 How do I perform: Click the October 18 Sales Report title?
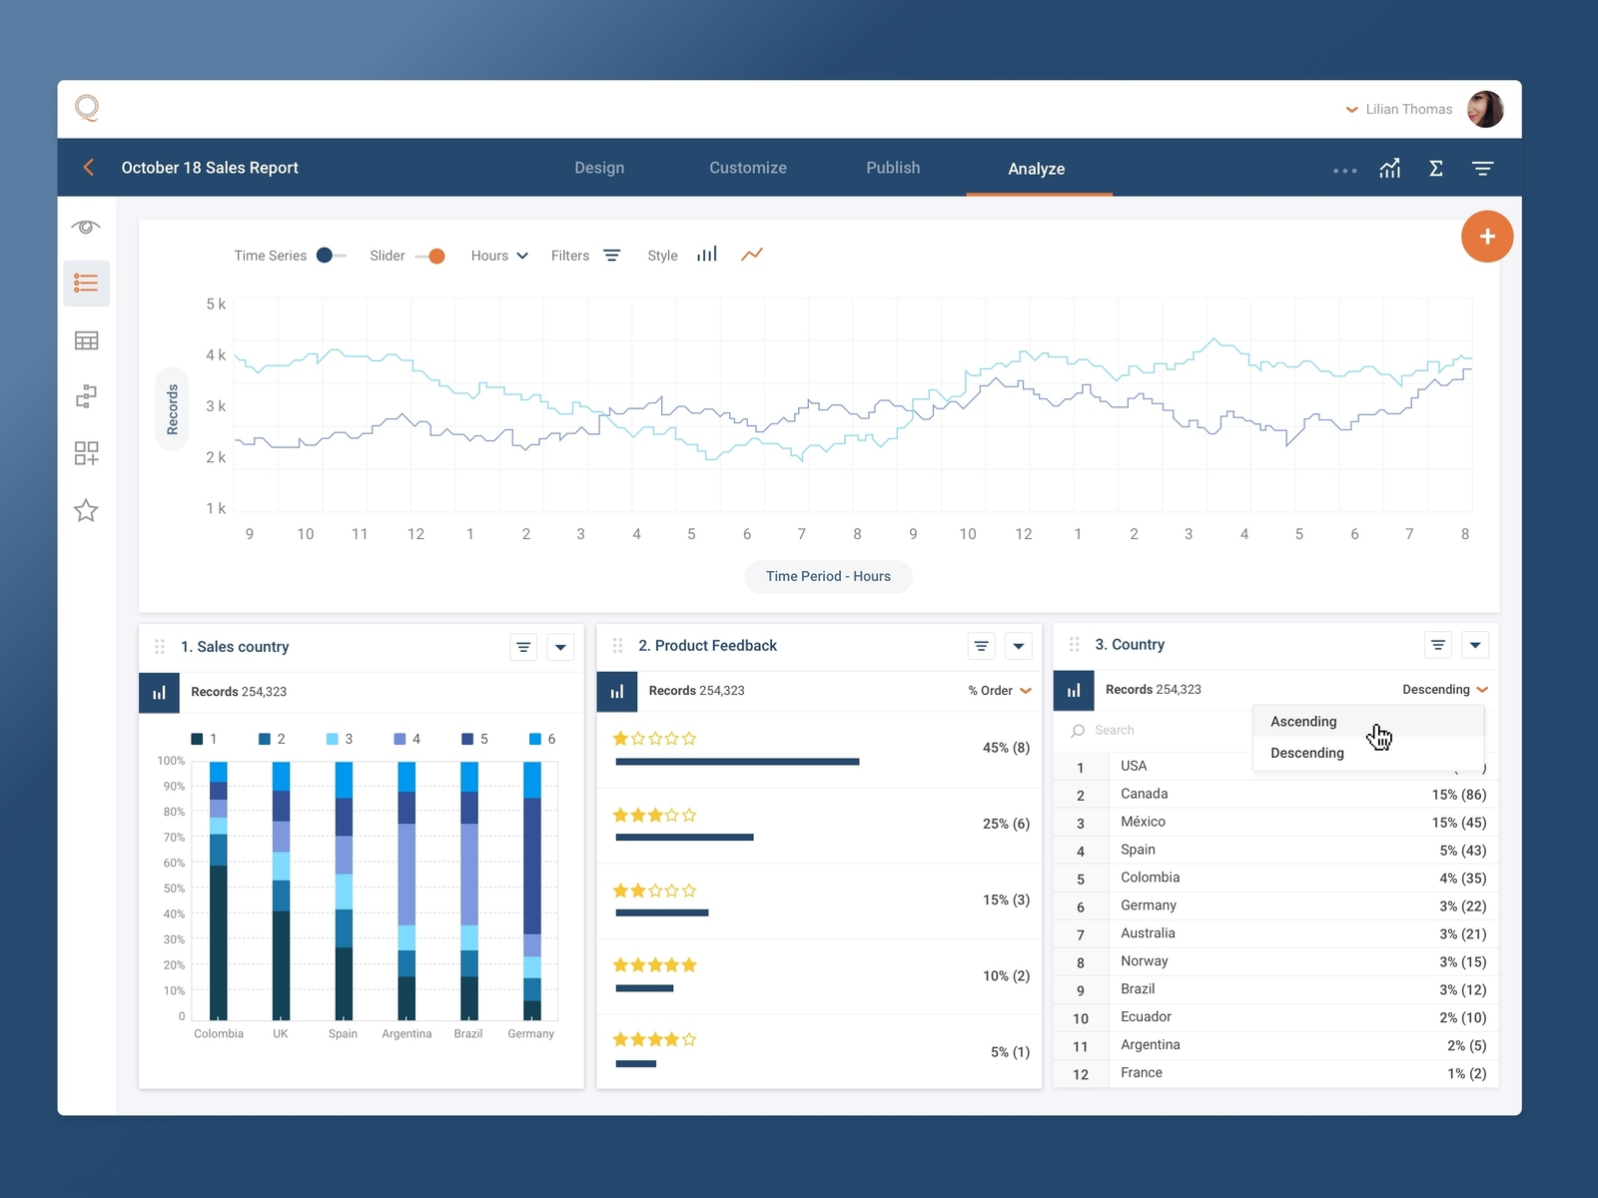click(x=210, y=168)
